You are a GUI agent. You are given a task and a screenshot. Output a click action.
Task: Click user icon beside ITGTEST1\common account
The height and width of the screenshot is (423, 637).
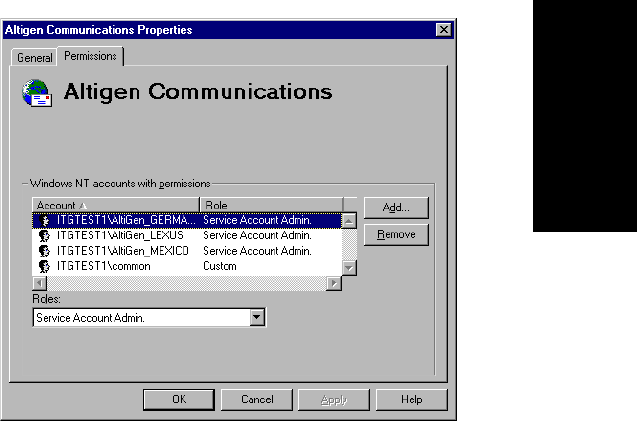click(44, 267)
